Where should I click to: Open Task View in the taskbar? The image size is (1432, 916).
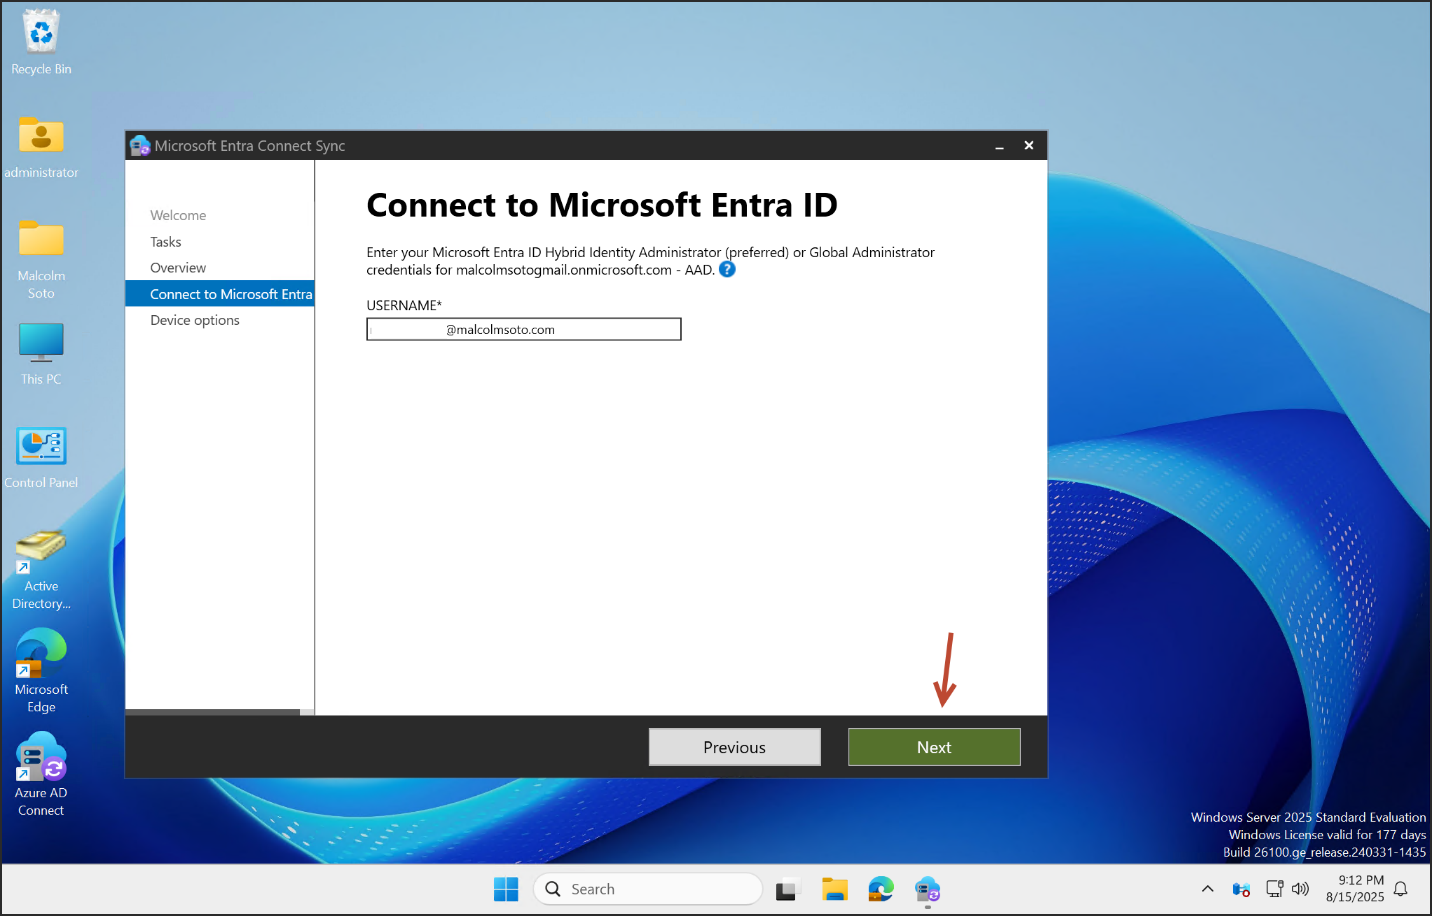tap(788, 889)
